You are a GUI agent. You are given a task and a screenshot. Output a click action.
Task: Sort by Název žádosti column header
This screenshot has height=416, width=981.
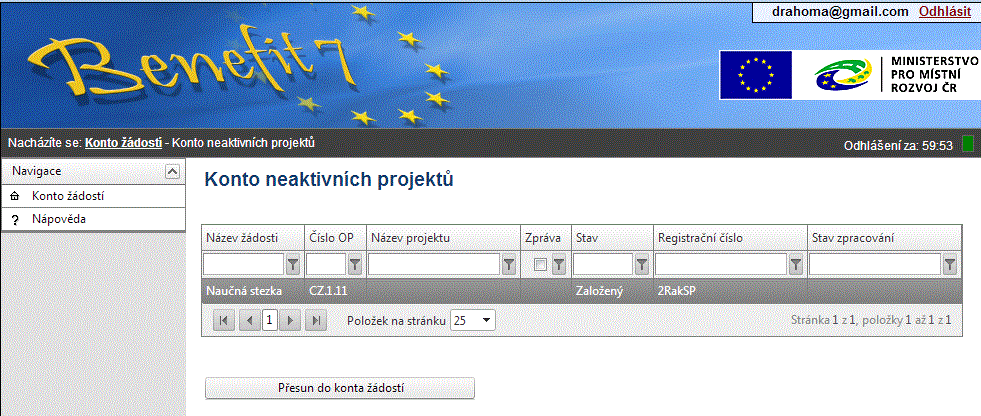241,238
